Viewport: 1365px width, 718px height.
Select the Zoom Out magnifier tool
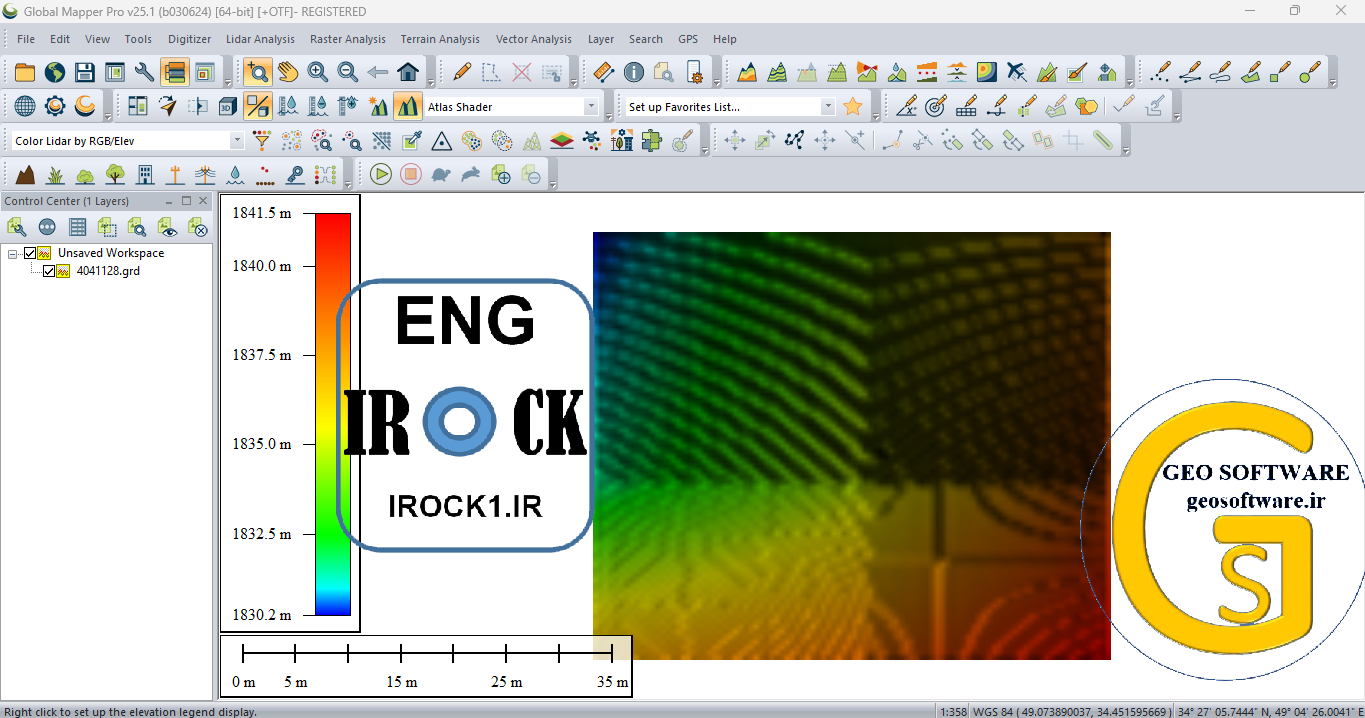pyautogui.click(x=348, y=72)
